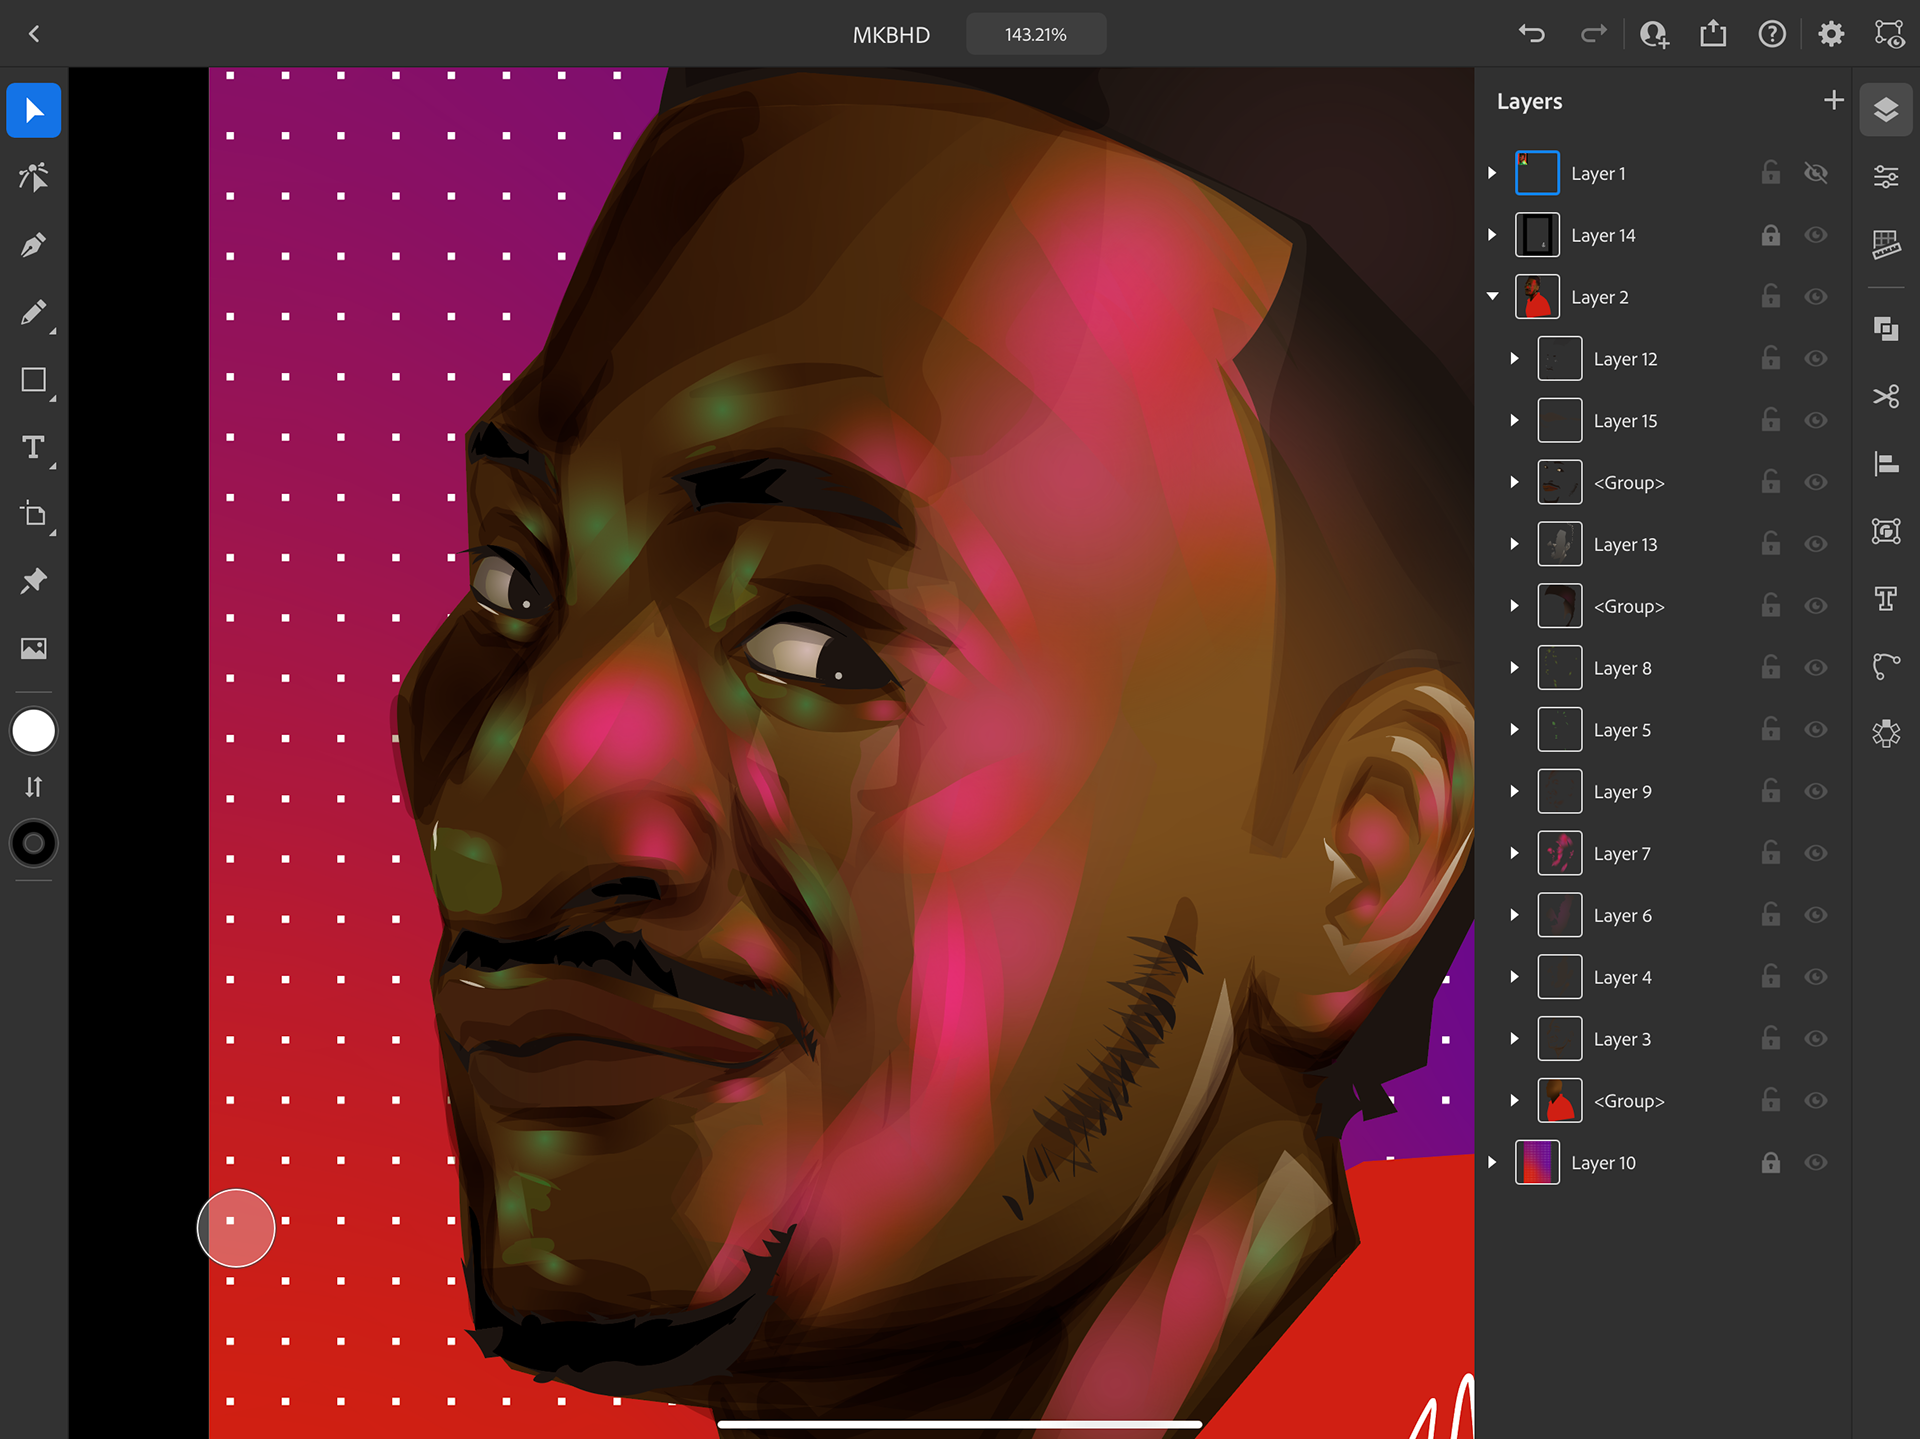Hide Layer 13 visibility eye

[x=1816, y=544]
